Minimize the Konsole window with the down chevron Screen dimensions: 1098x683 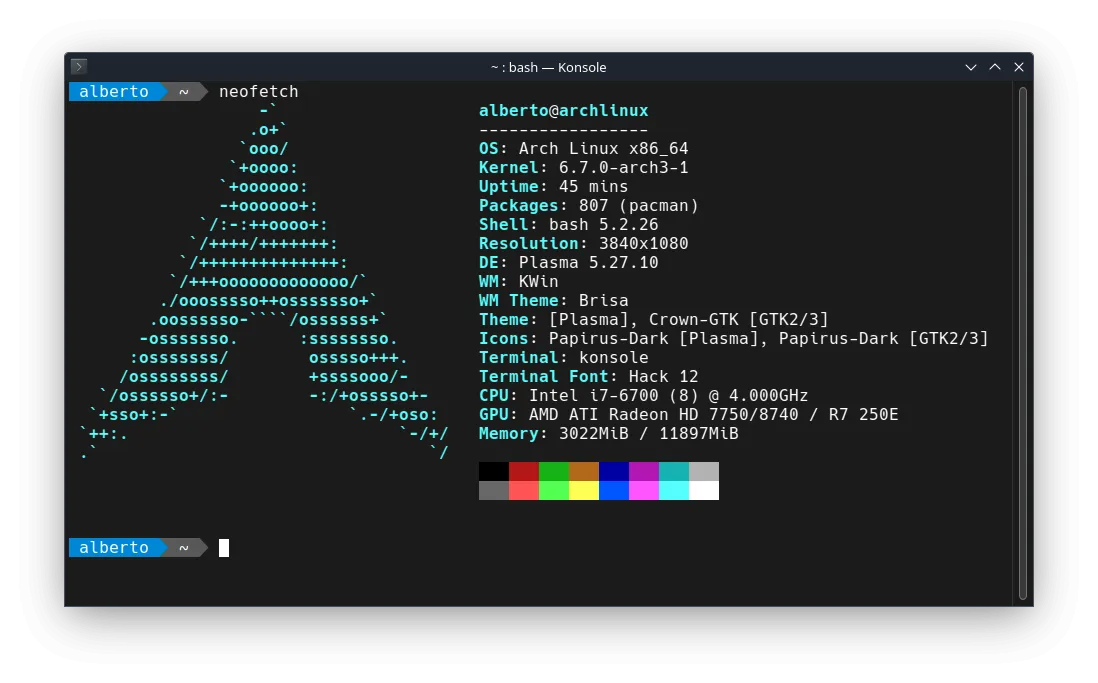click(971, 67)
